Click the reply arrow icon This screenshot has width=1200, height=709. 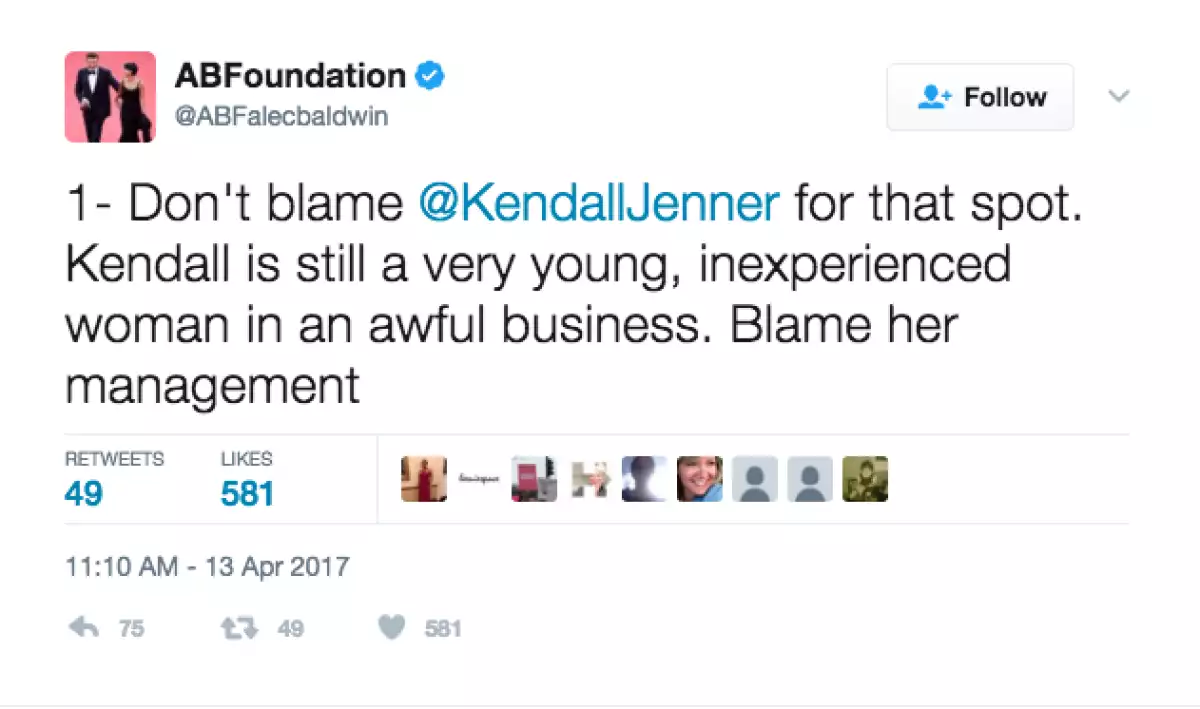(x=82, y=628)
